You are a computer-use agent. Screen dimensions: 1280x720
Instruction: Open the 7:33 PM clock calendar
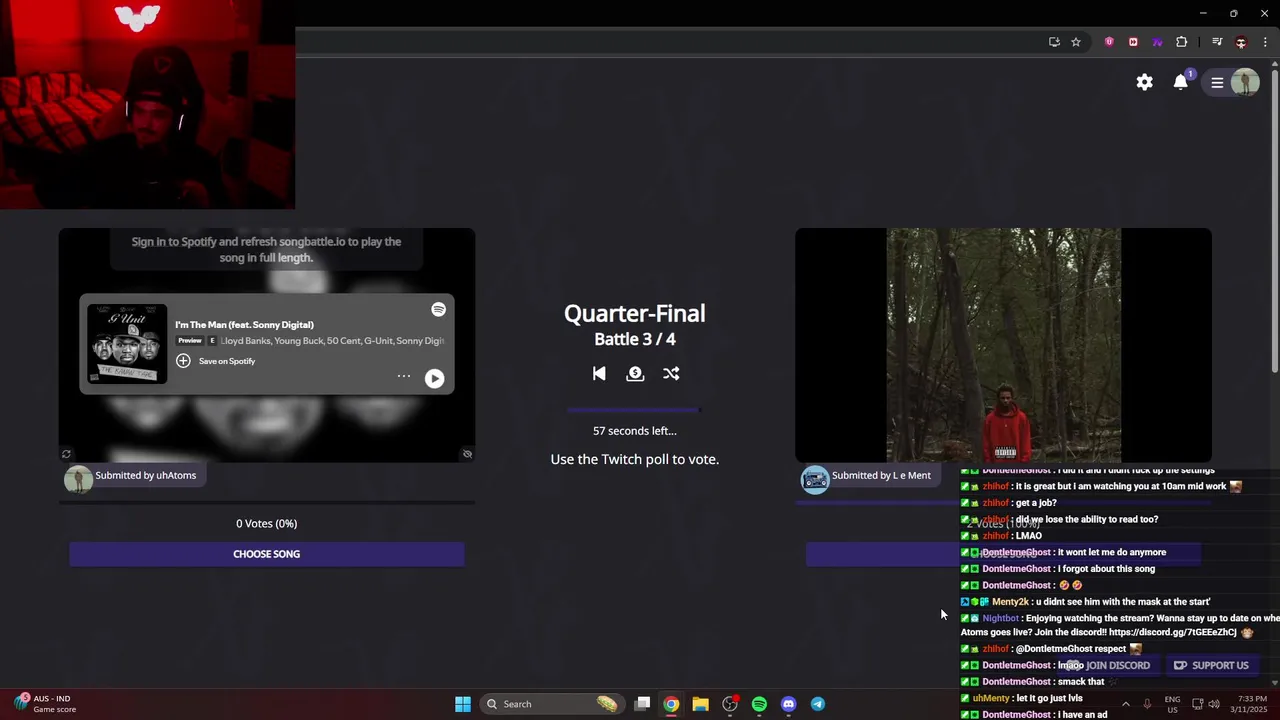coord(1251,704)
